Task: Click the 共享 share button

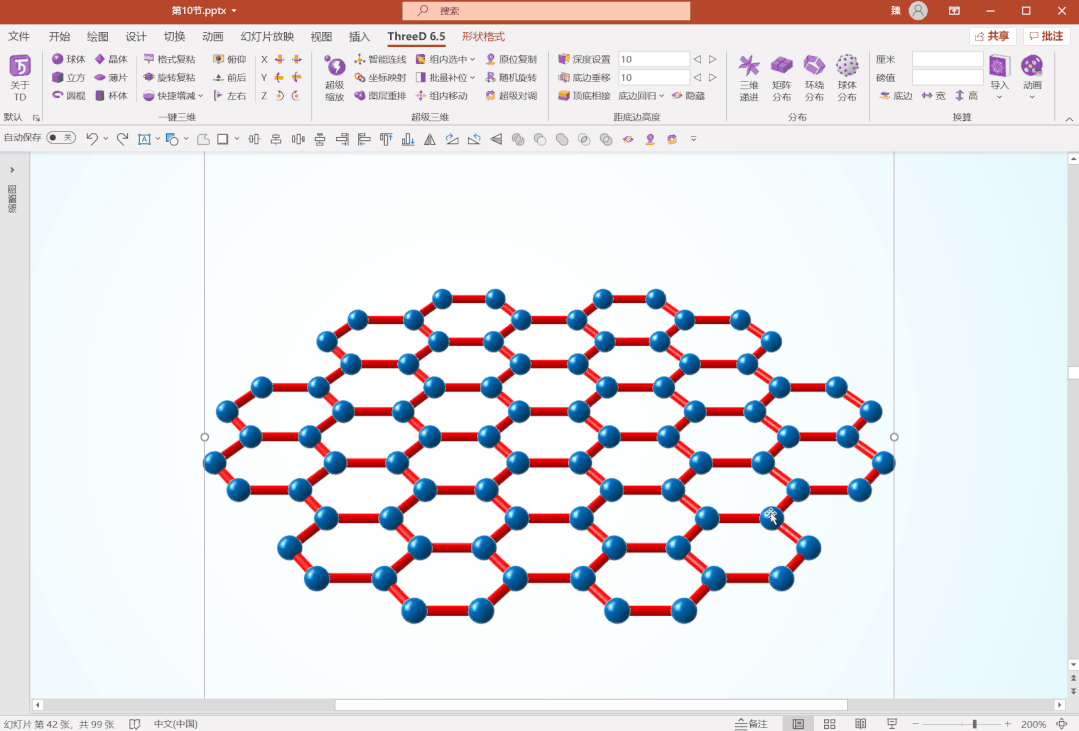Action: coord(992,35)
